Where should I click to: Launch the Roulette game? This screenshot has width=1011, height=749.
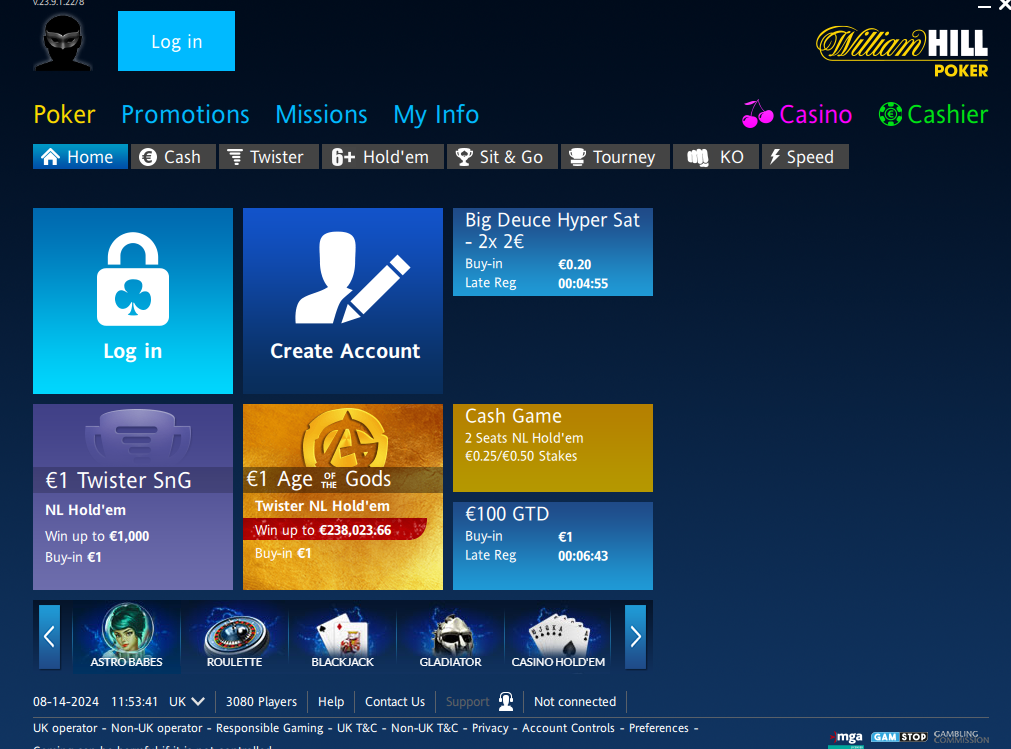[234, 636]
